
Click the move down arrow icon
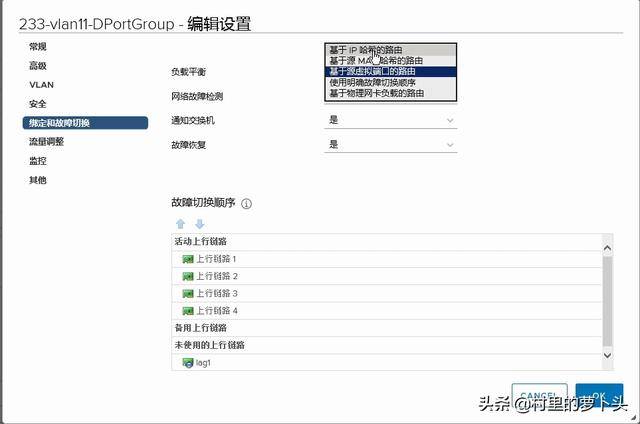[199, 224]
